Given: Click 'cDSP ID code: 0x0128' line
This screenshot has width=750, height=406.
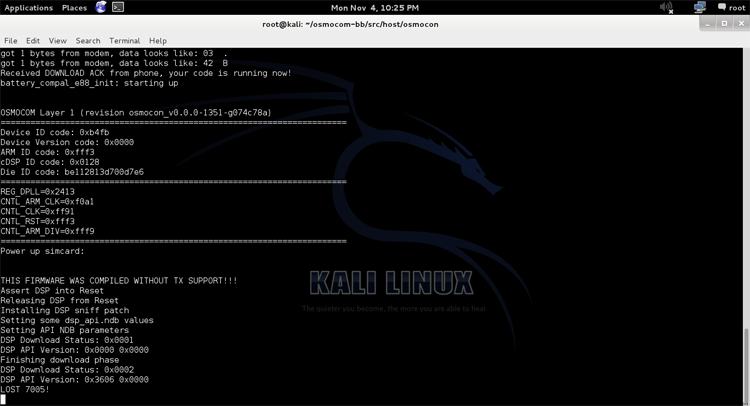Looking at the screenshot, I should click(50, 162).
